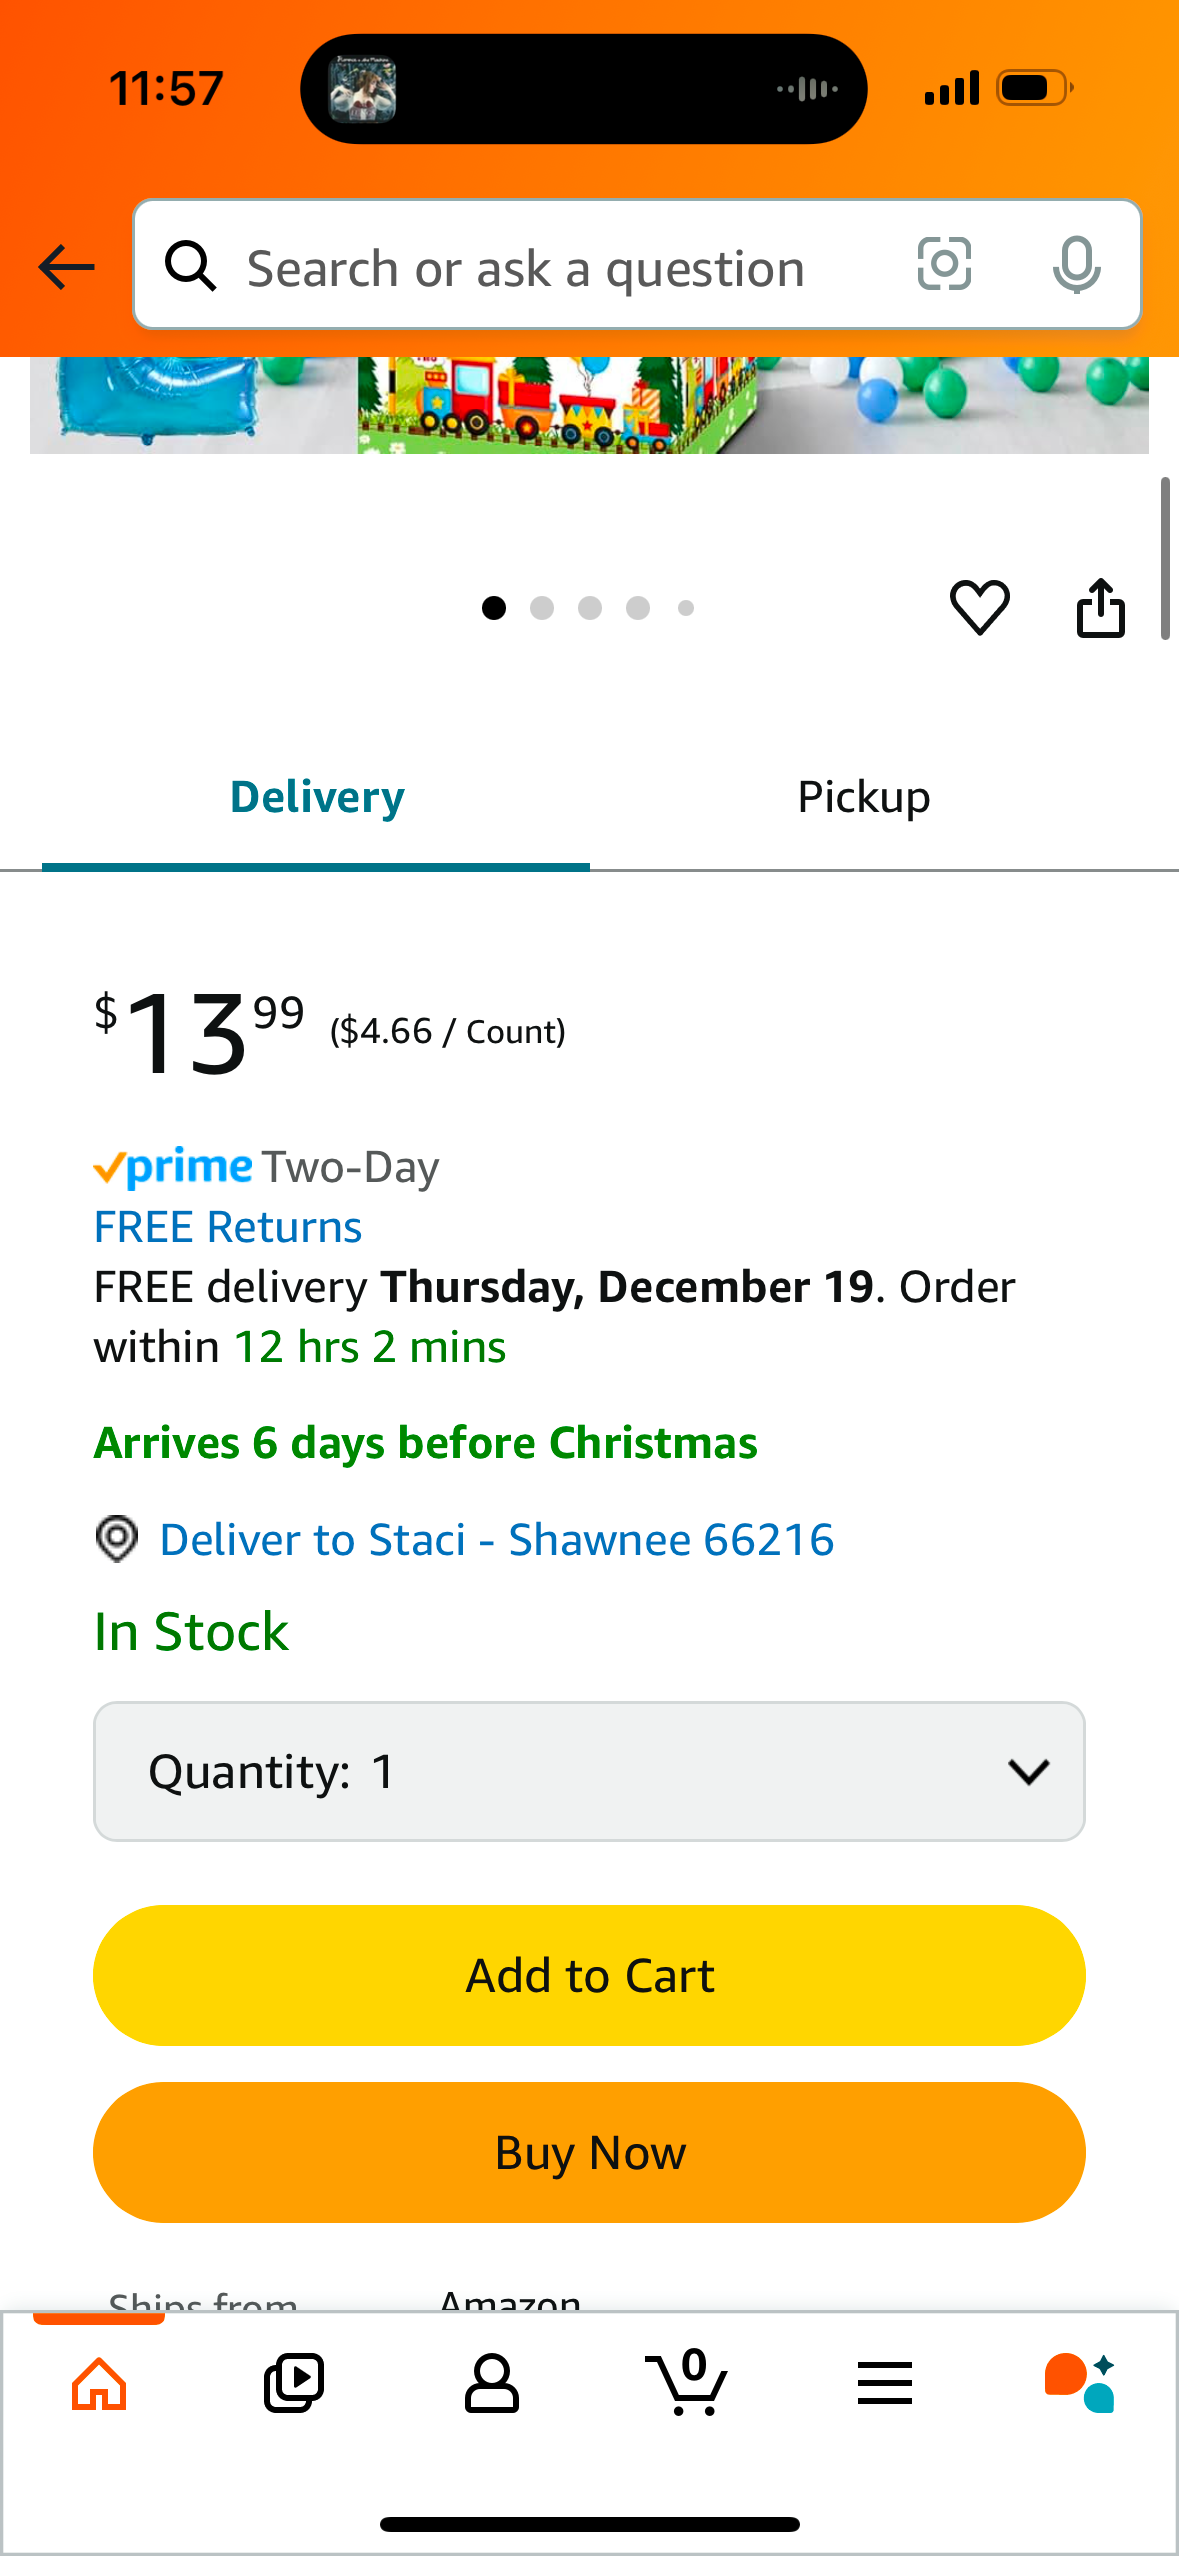Open camera lens search icon

pos(944,265)
